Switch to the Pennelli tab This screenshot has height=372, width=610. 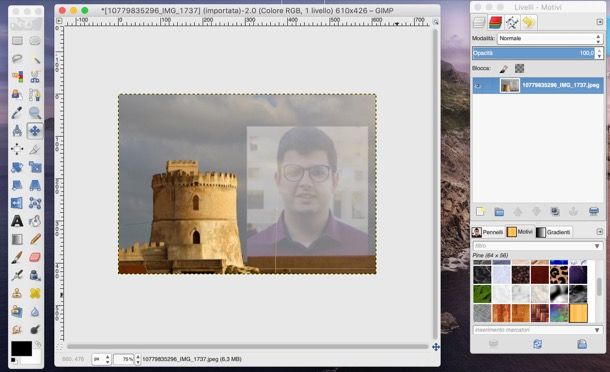coord(488,232)
